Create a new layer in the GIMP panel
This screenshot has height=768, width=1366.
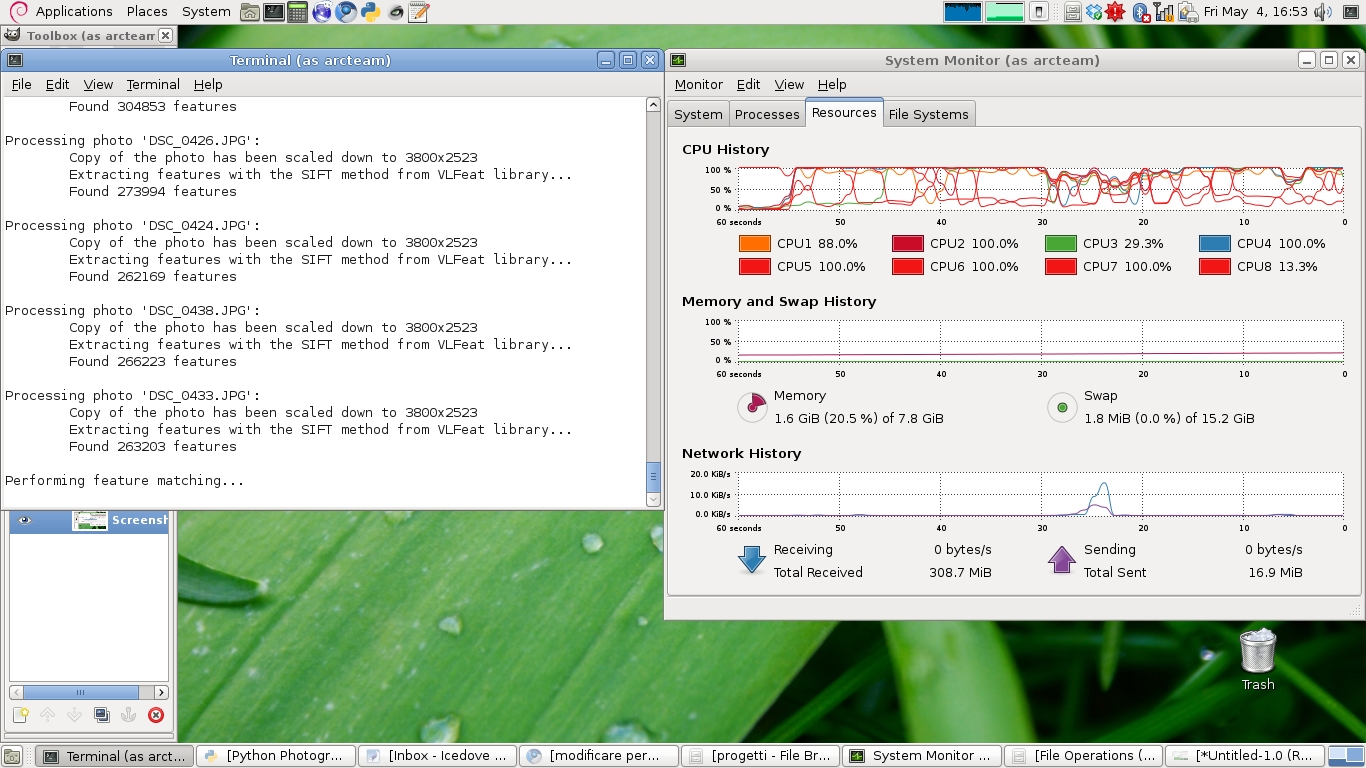tap(19, 714)
